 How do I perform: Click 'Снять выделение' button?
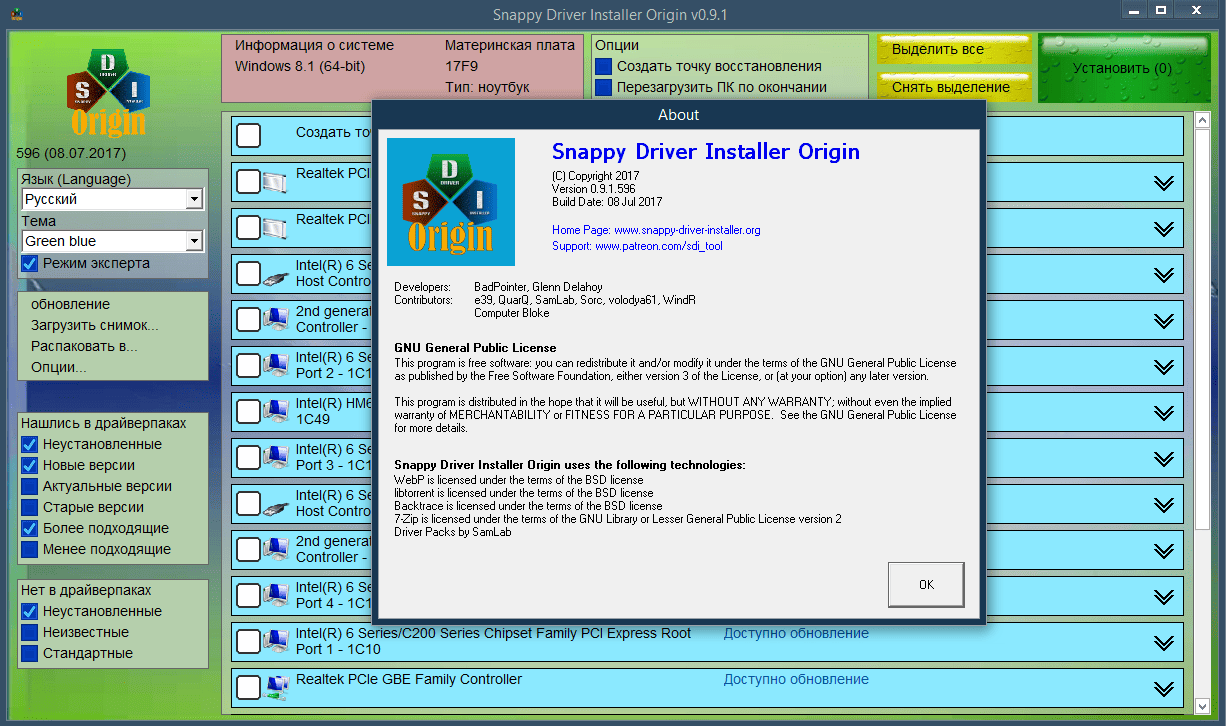(953, 87)
